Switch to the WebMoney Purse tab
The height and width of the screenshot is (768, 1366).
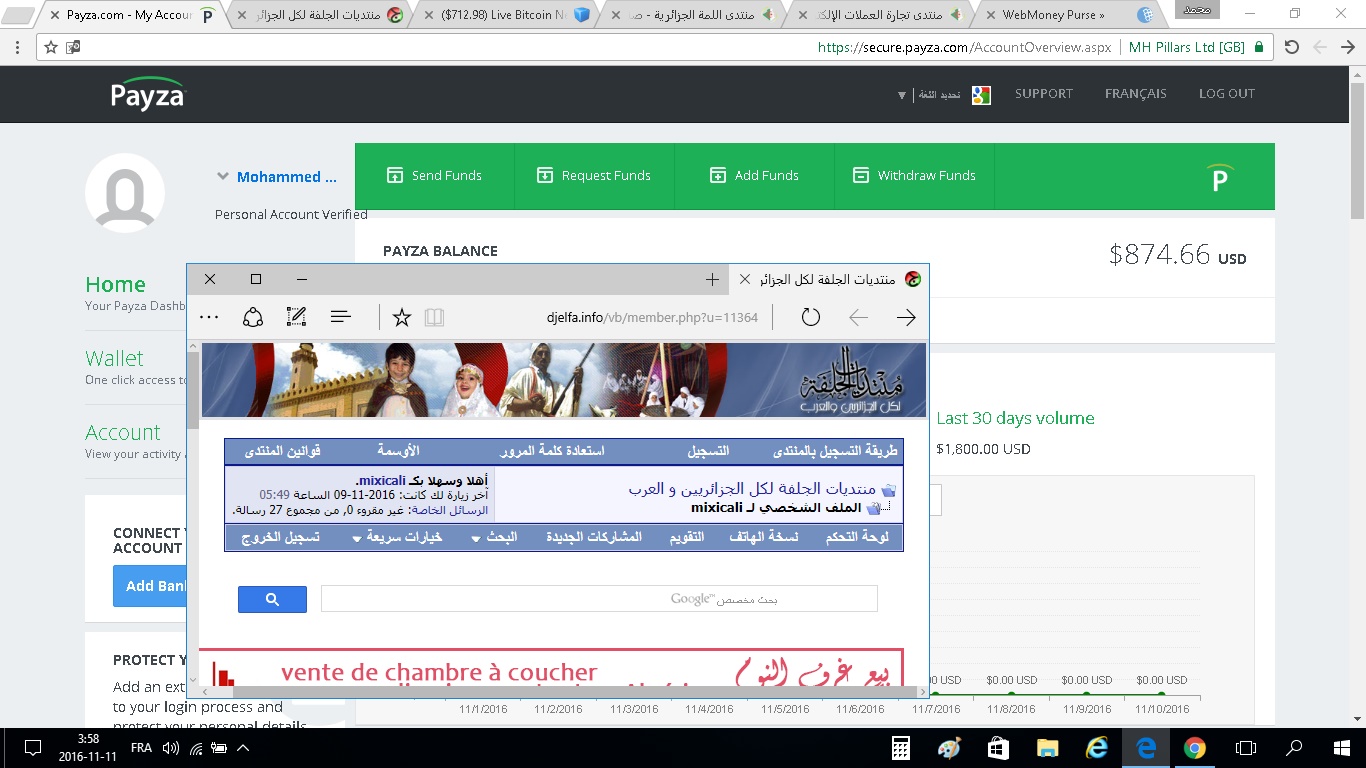[x=1053, y=15]
